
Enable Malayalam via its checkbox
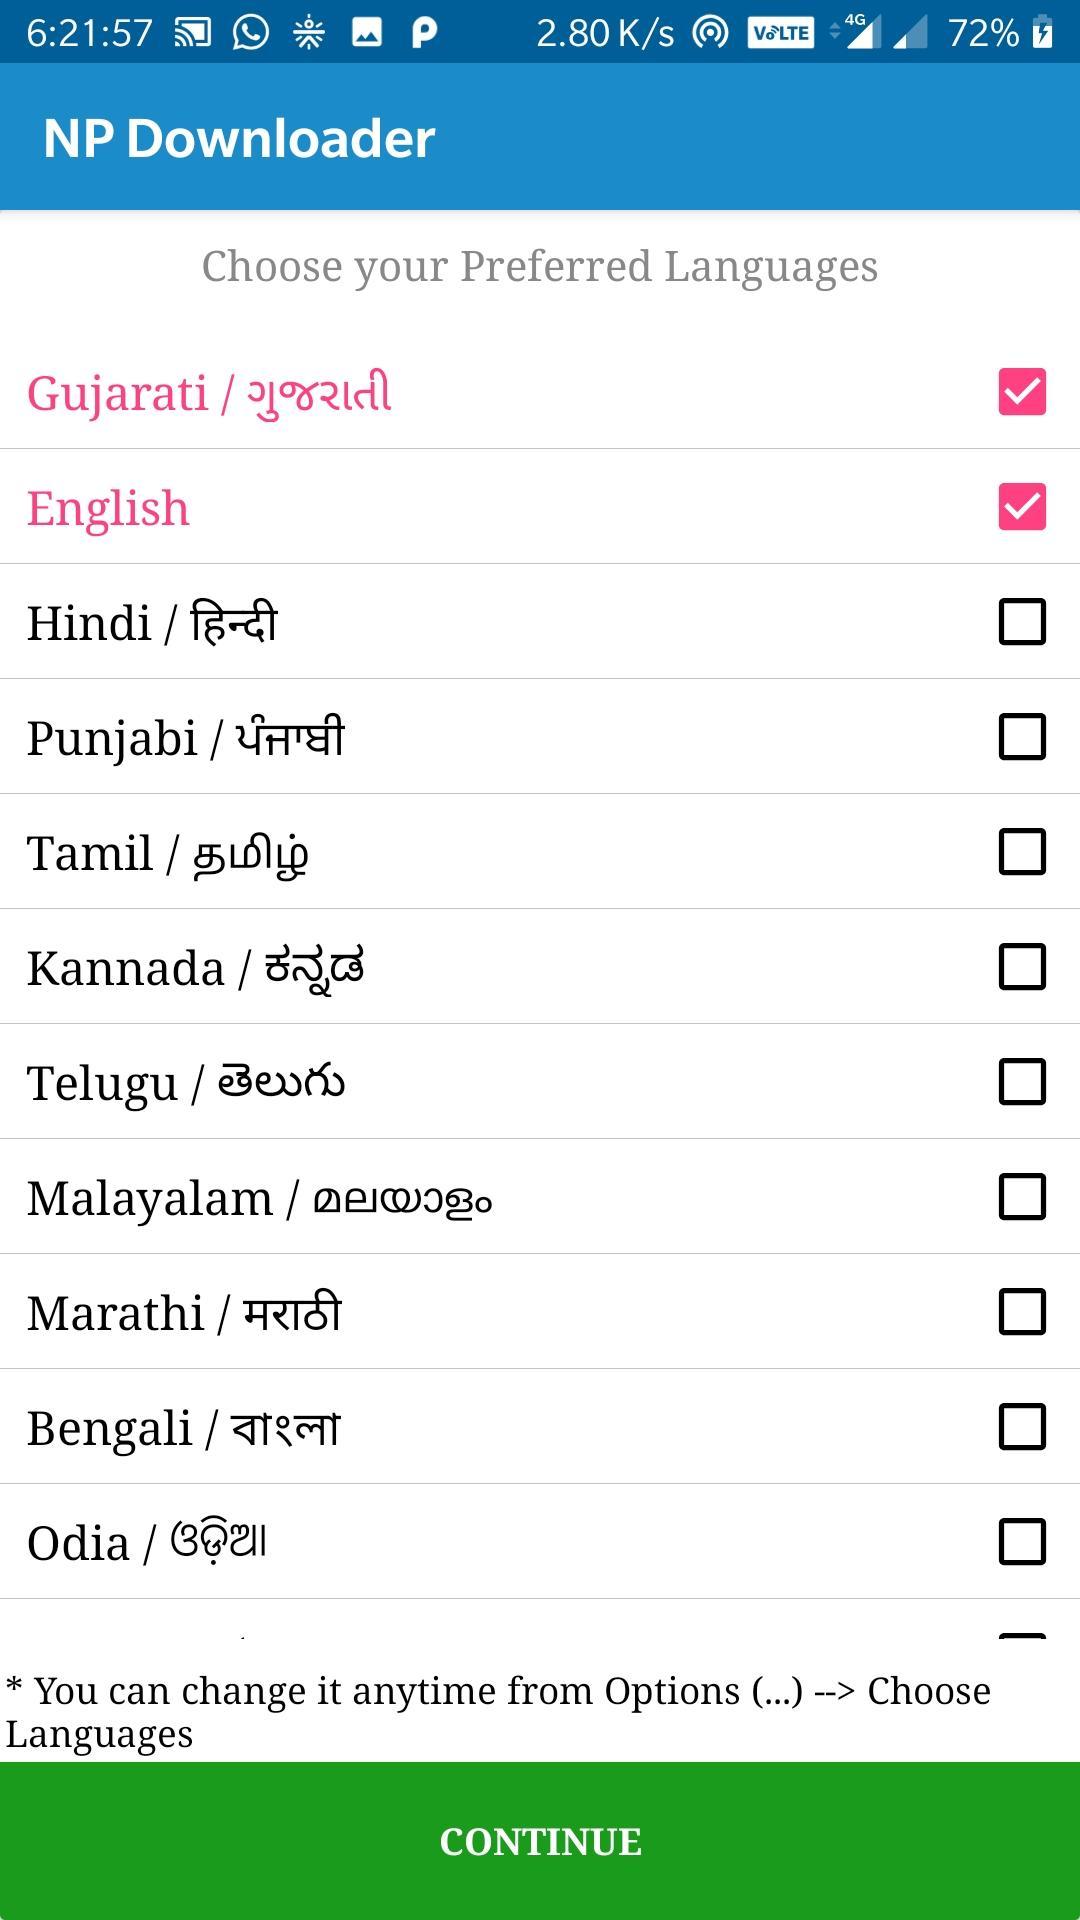pos(1022,1197)
